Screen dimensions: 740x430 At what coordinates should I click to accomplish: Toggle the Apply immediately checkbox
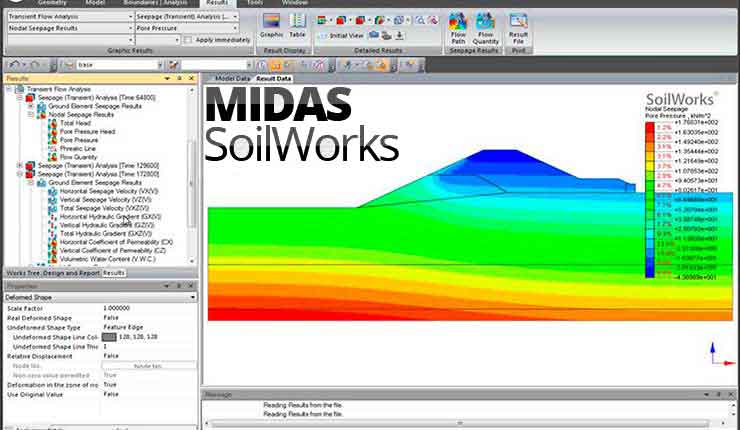tap(188, 40)
